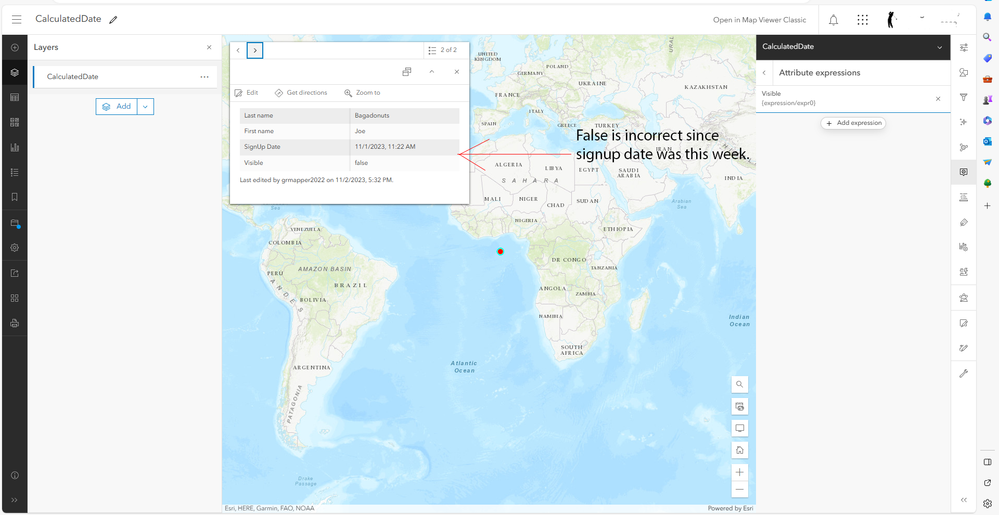Open the Bookmarks icon

[x=15, y=197]
